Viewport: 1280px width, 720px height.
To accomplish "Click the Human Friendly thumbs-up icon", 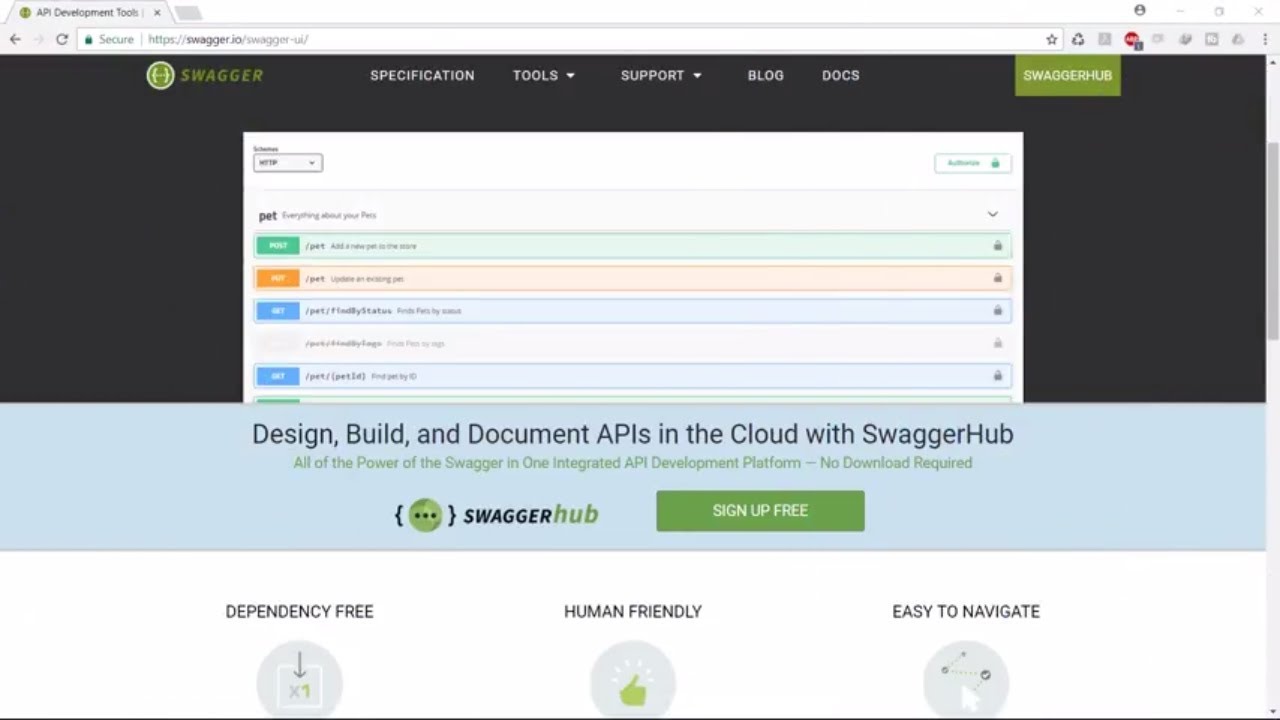I will click(633, 681).
